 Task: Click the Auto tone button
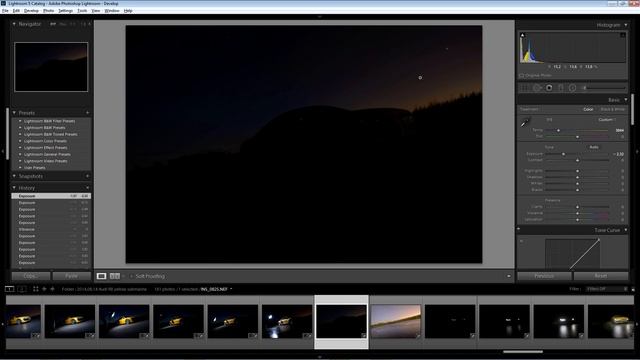tap(594, 147)
